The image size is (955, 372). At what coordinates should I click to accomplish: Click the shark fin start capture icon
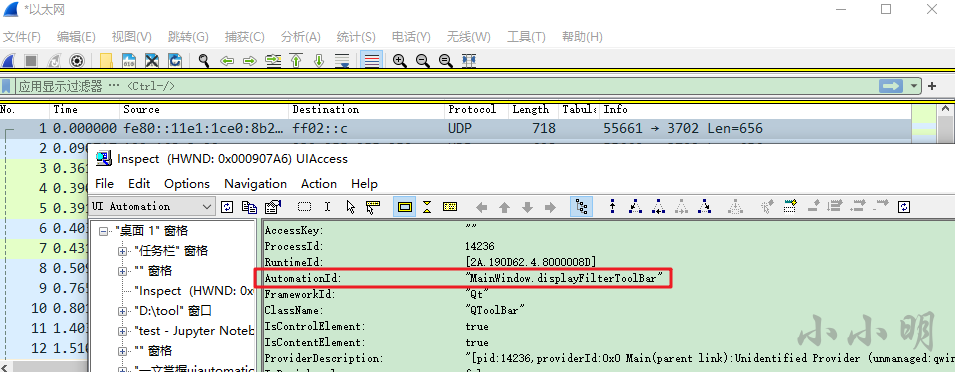(x=9, y=61)
